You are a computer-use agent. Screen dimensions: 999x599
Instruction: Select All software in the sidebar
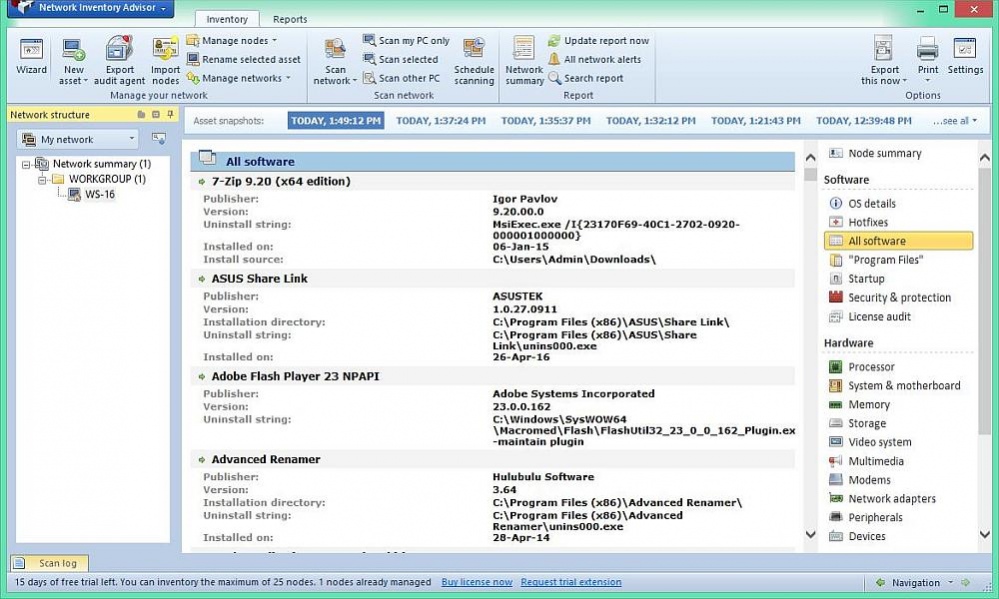[898, 241]
